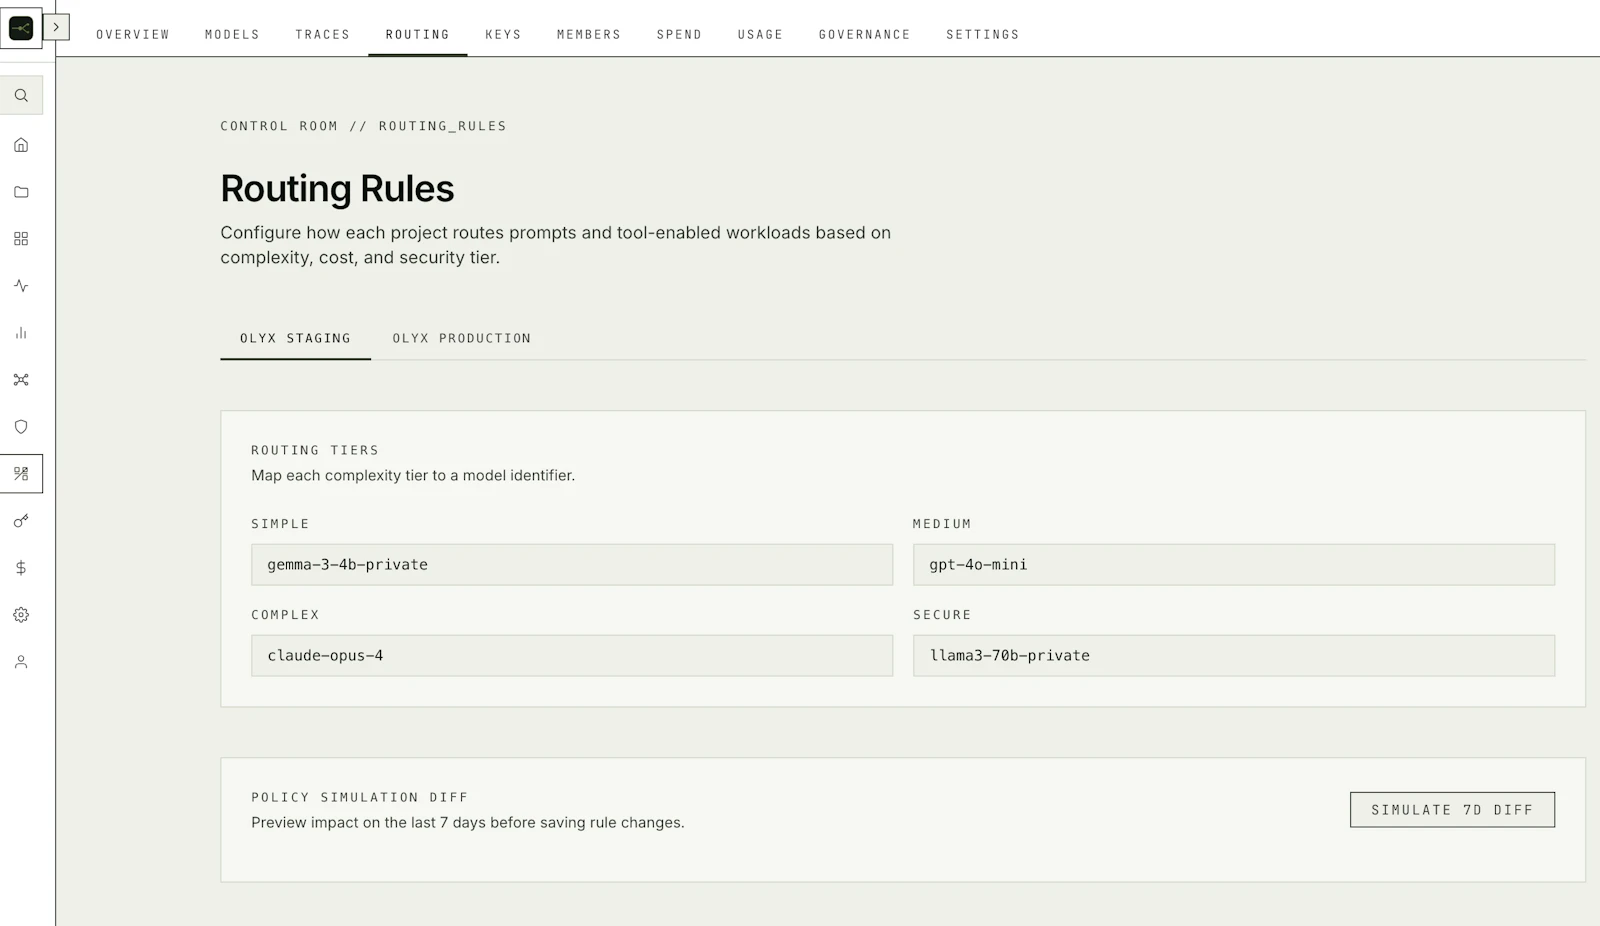Open the grid squares sidebar icon
Viewport: 1600px width, 926px height.
[x=21, y=239]
